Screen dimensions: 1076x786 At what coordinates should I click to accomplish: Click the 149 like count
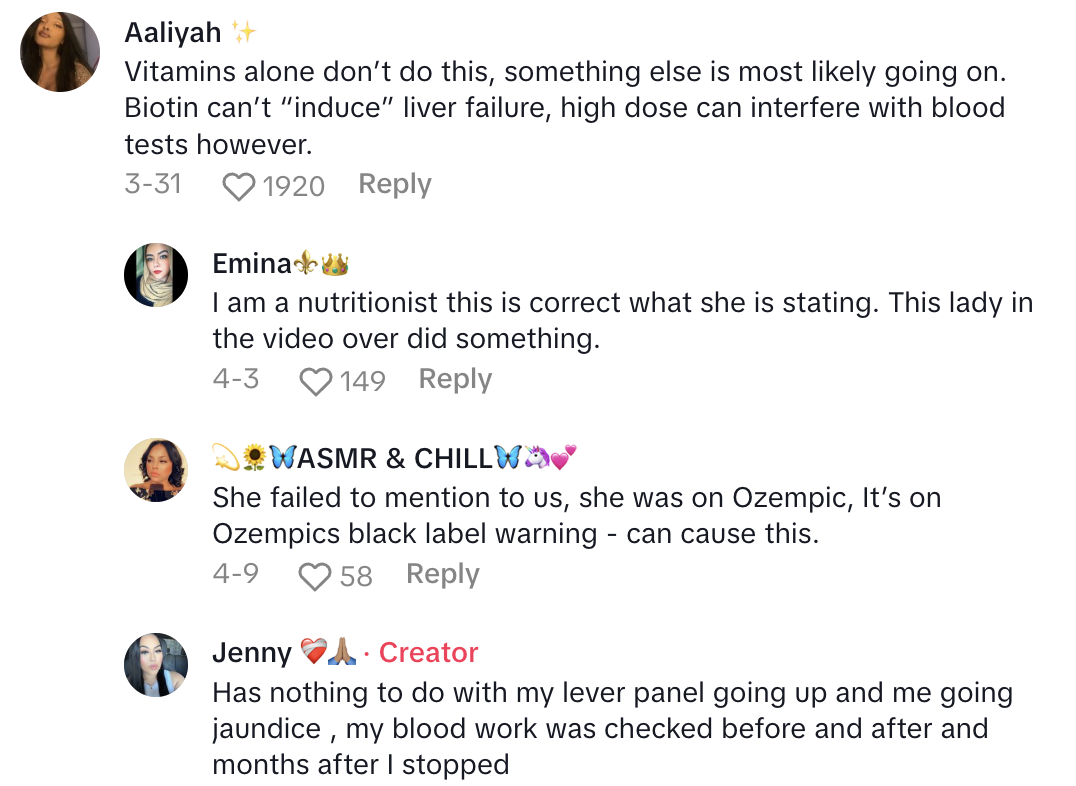coord(363,381)
